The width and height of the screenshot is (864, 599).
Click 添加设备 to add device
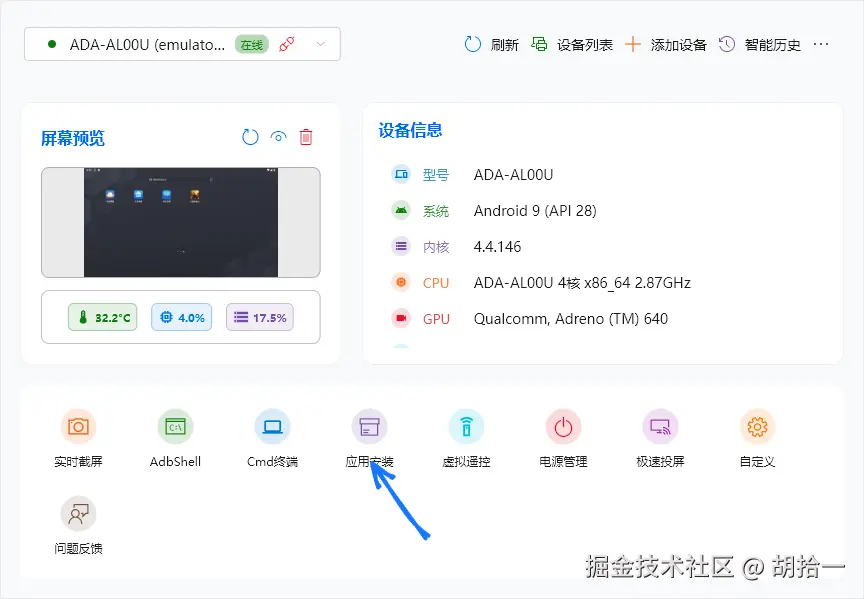[x=666, y=45]
